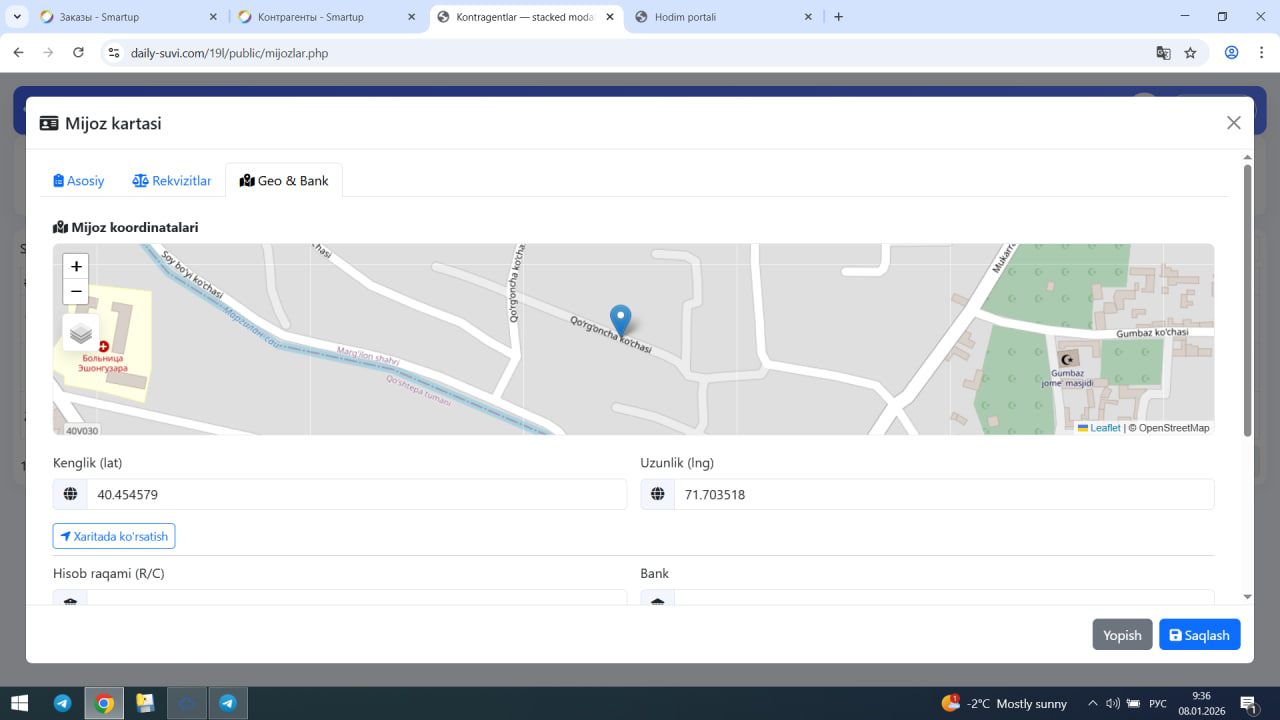Viewport: 1280px width, 720px height.
Task: View site information for daily-suvi.com
Action: click(114, 53)
